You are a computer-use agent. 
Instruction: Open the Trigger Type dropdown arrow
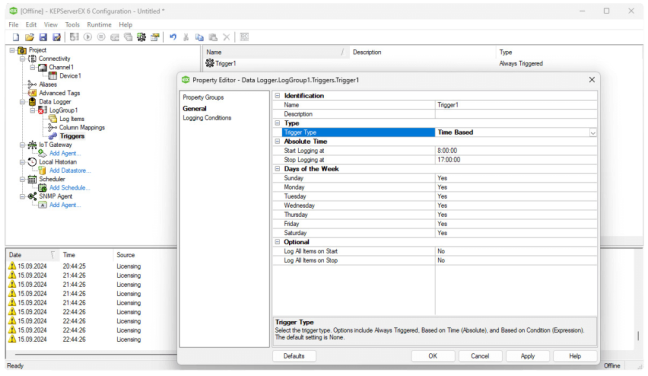pos(593,133)
